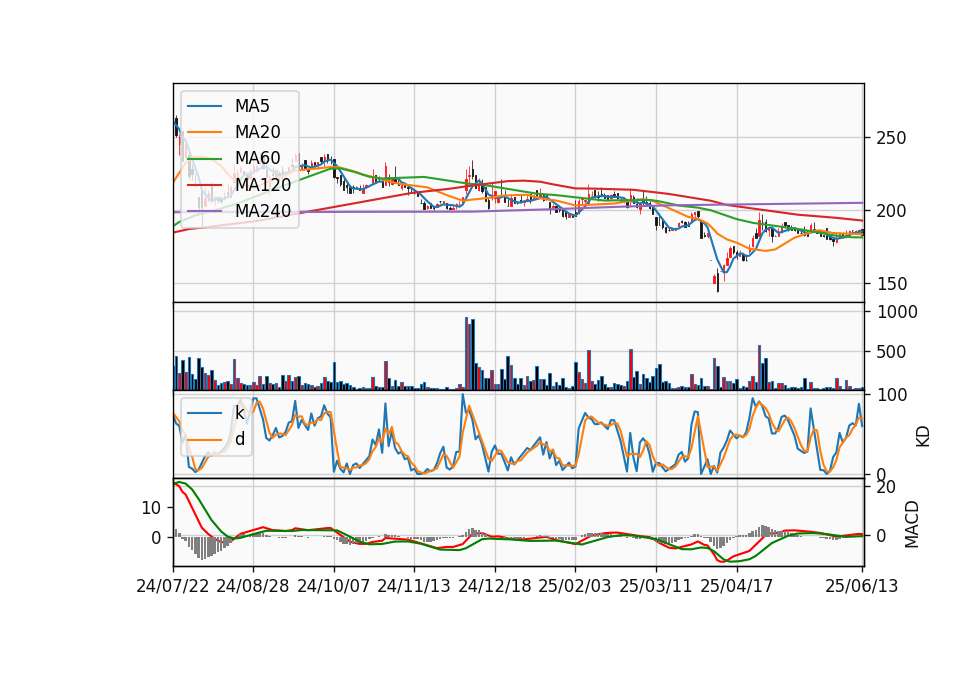Click the red MA120 legend line swatch

tap(204, 184)
